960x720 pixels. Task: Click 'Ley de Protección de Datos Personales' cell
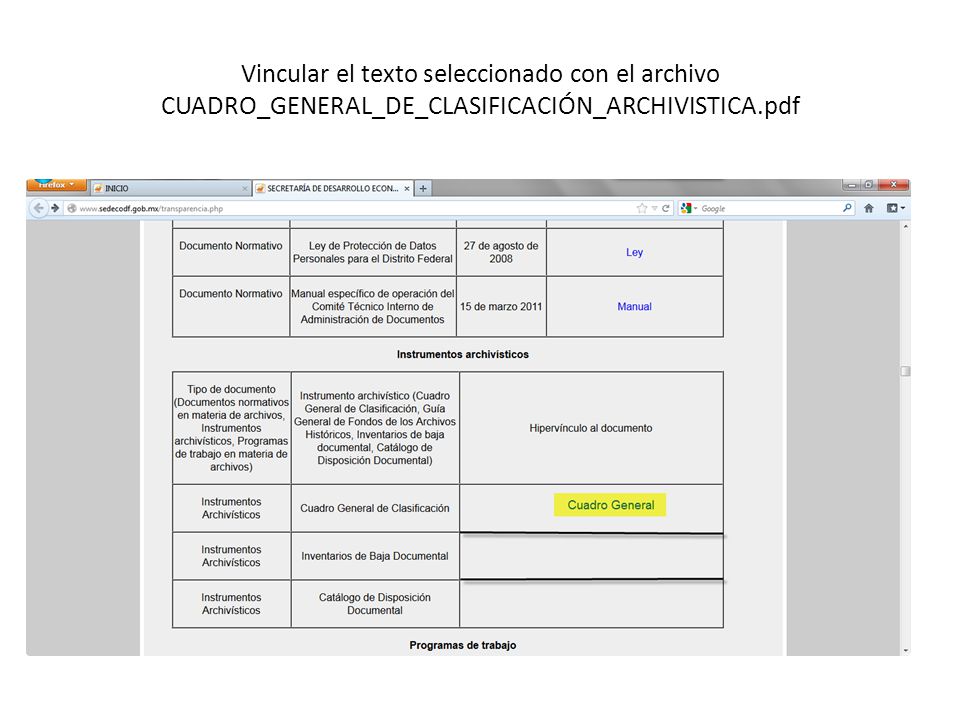tap(372, 252)
